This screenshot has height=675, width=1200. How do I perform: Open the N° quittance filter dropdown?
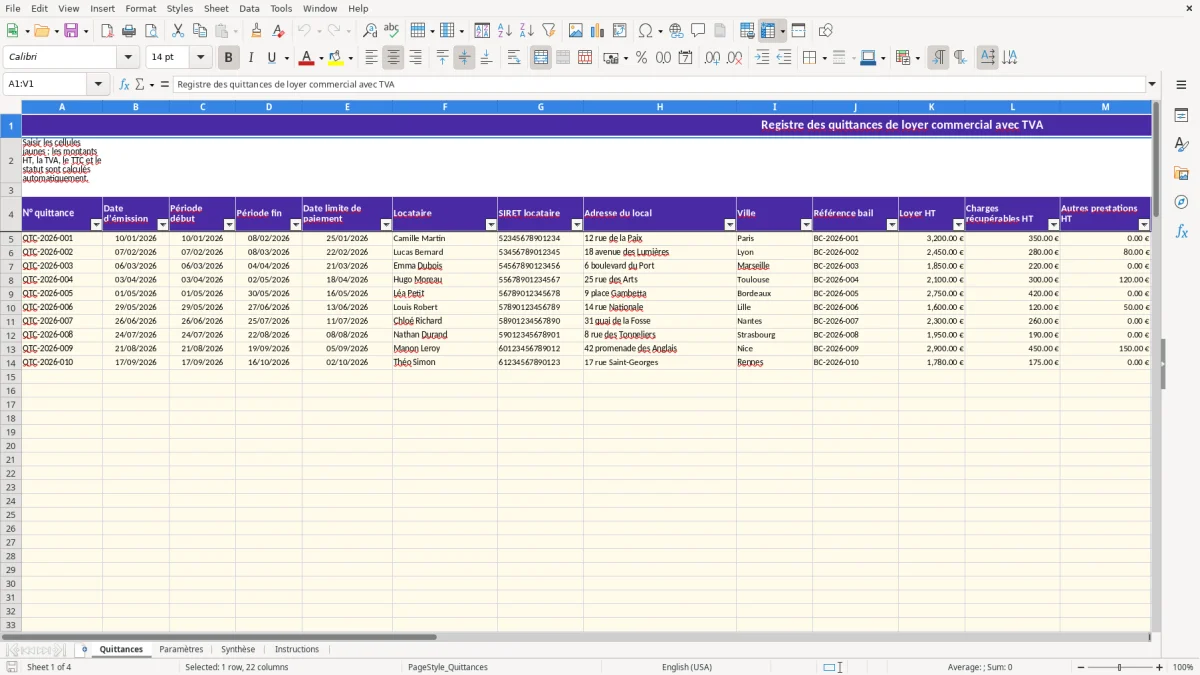[x=96, y=225]
